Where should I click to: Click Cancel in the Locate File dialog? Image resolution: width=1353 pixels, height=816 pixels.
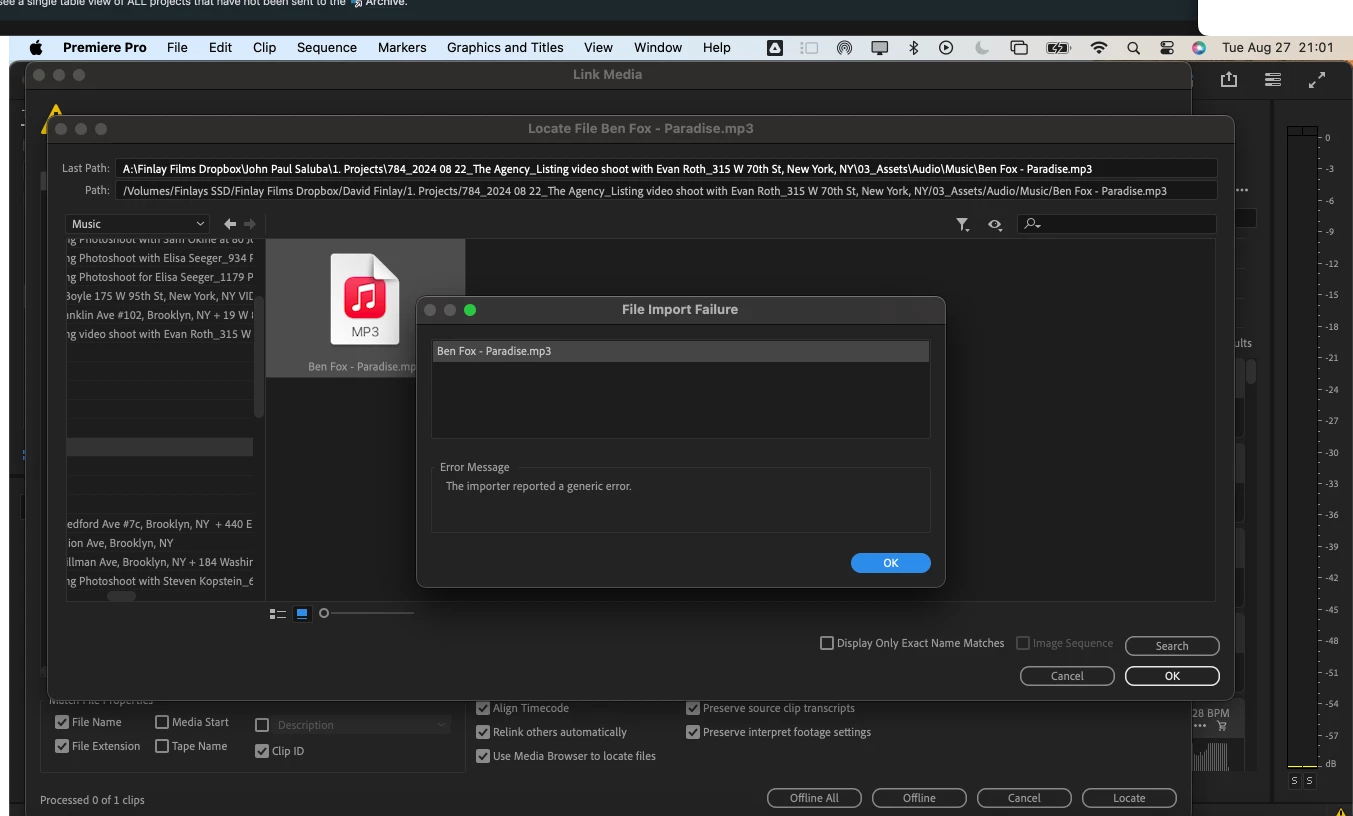1067,676
